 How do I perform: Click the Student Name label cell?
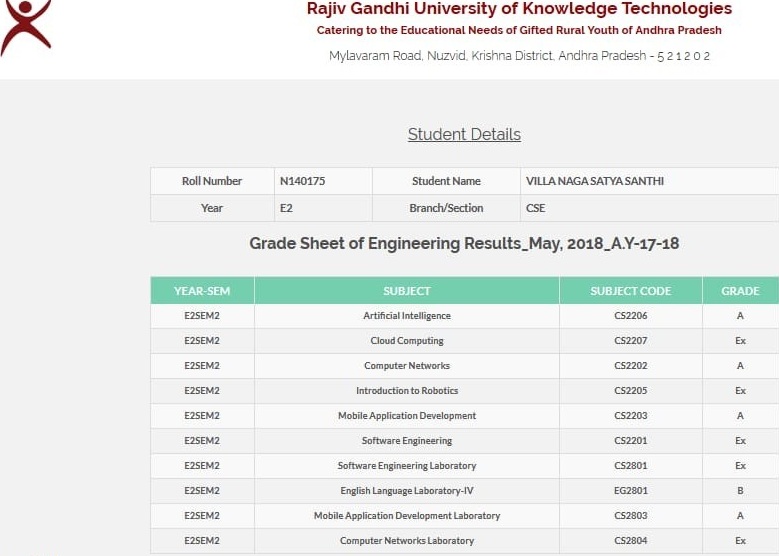click(x=446, y=181)
